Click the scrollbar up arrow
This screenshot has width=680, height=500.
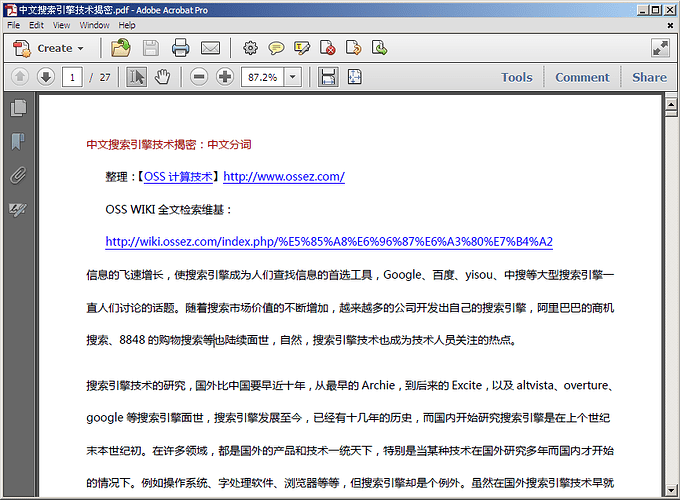(671, 105)
